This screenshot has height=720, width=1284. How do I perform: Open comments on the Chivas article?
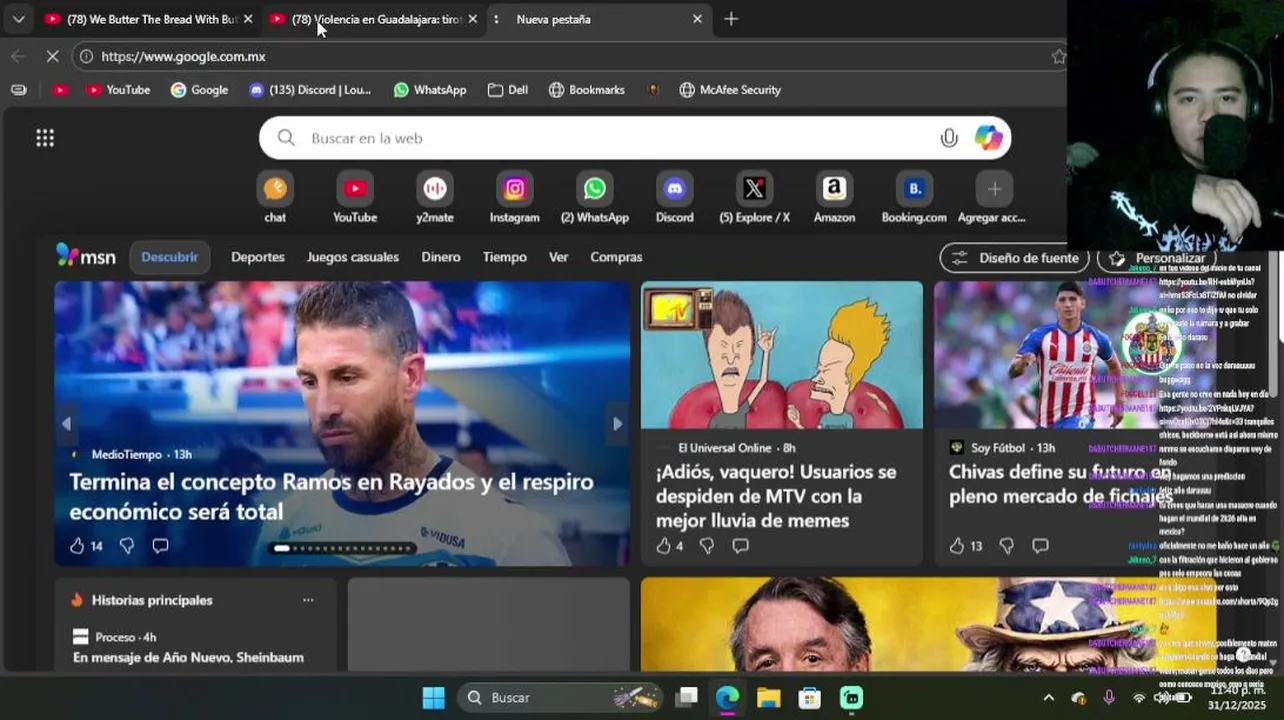pos(1040,545)
